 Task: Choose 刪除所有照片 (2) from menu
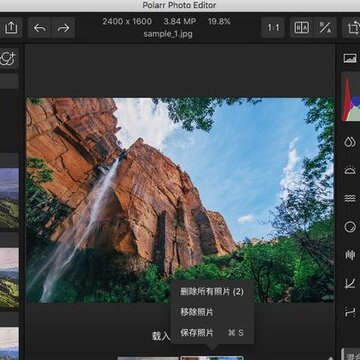[212, 292]
